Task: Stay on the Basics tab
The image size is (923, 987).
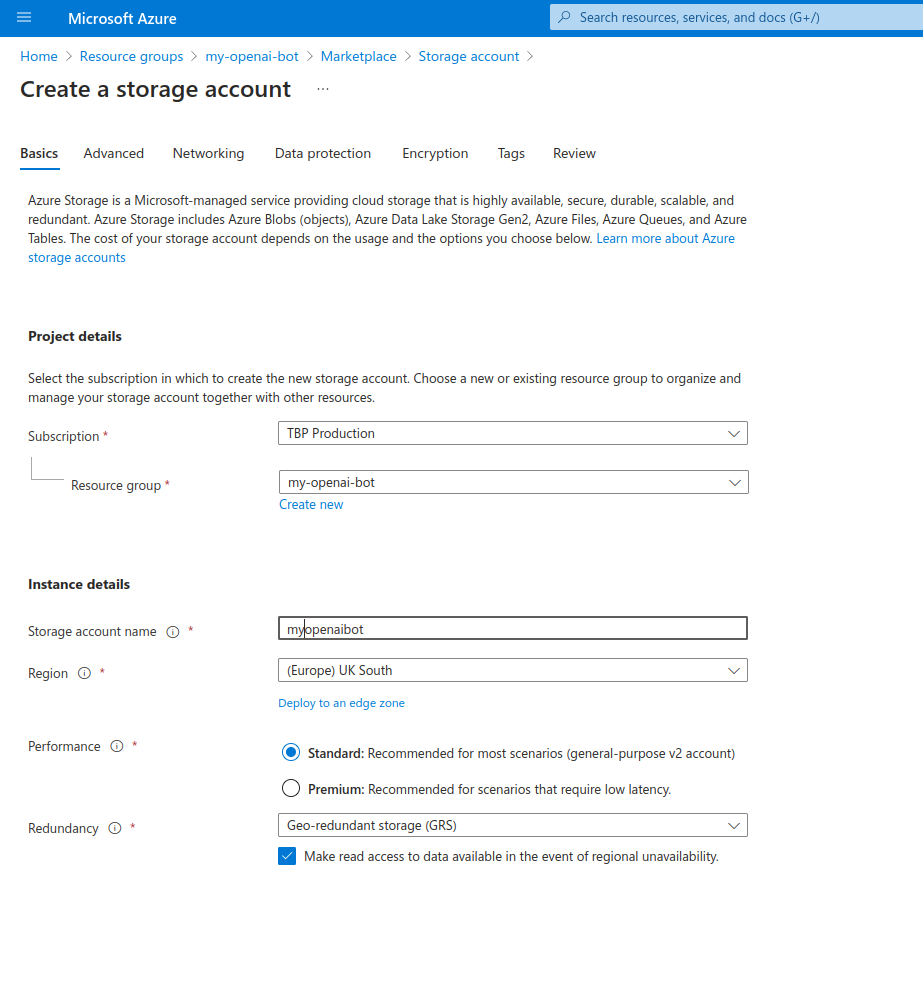Action: 39,154
